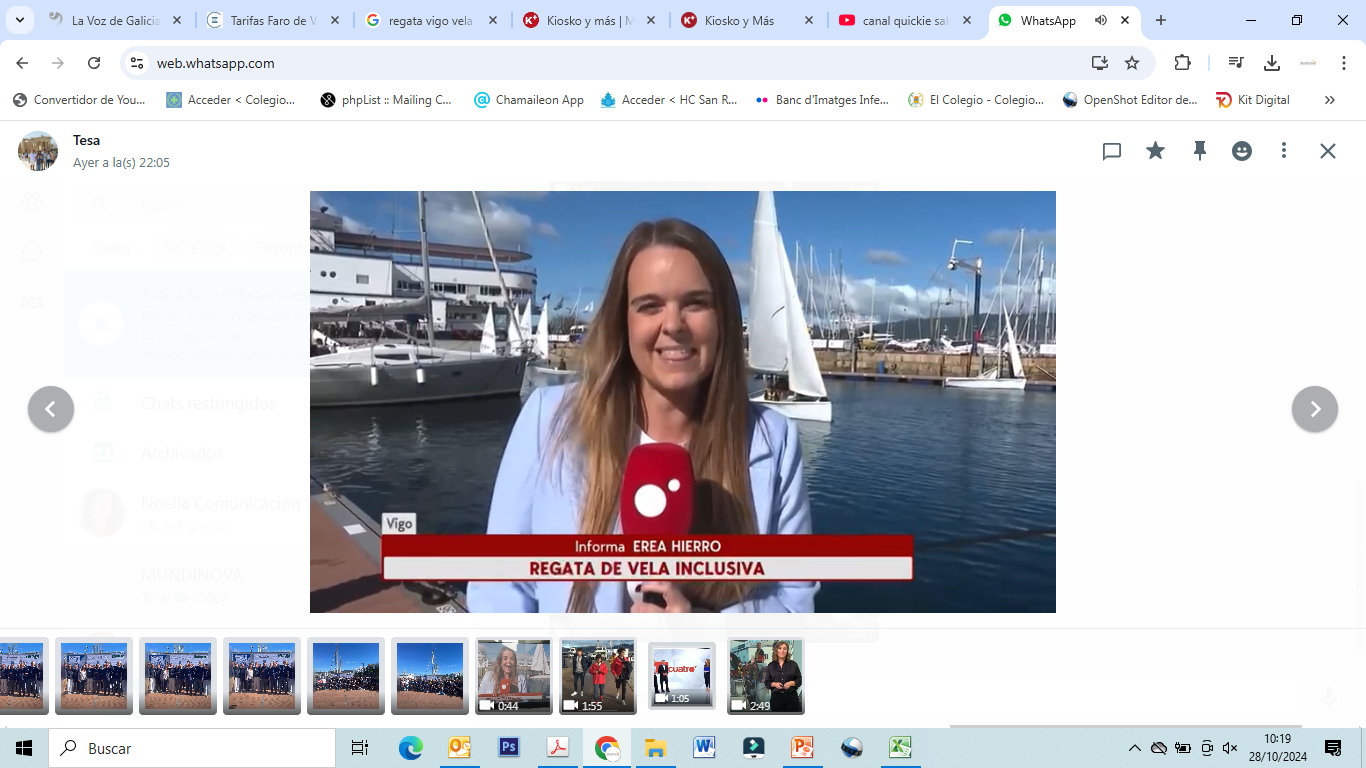Jump to the message via speech bubble icon
Viewport: 1366px width, 768px height.
(x=1112, y=150)
